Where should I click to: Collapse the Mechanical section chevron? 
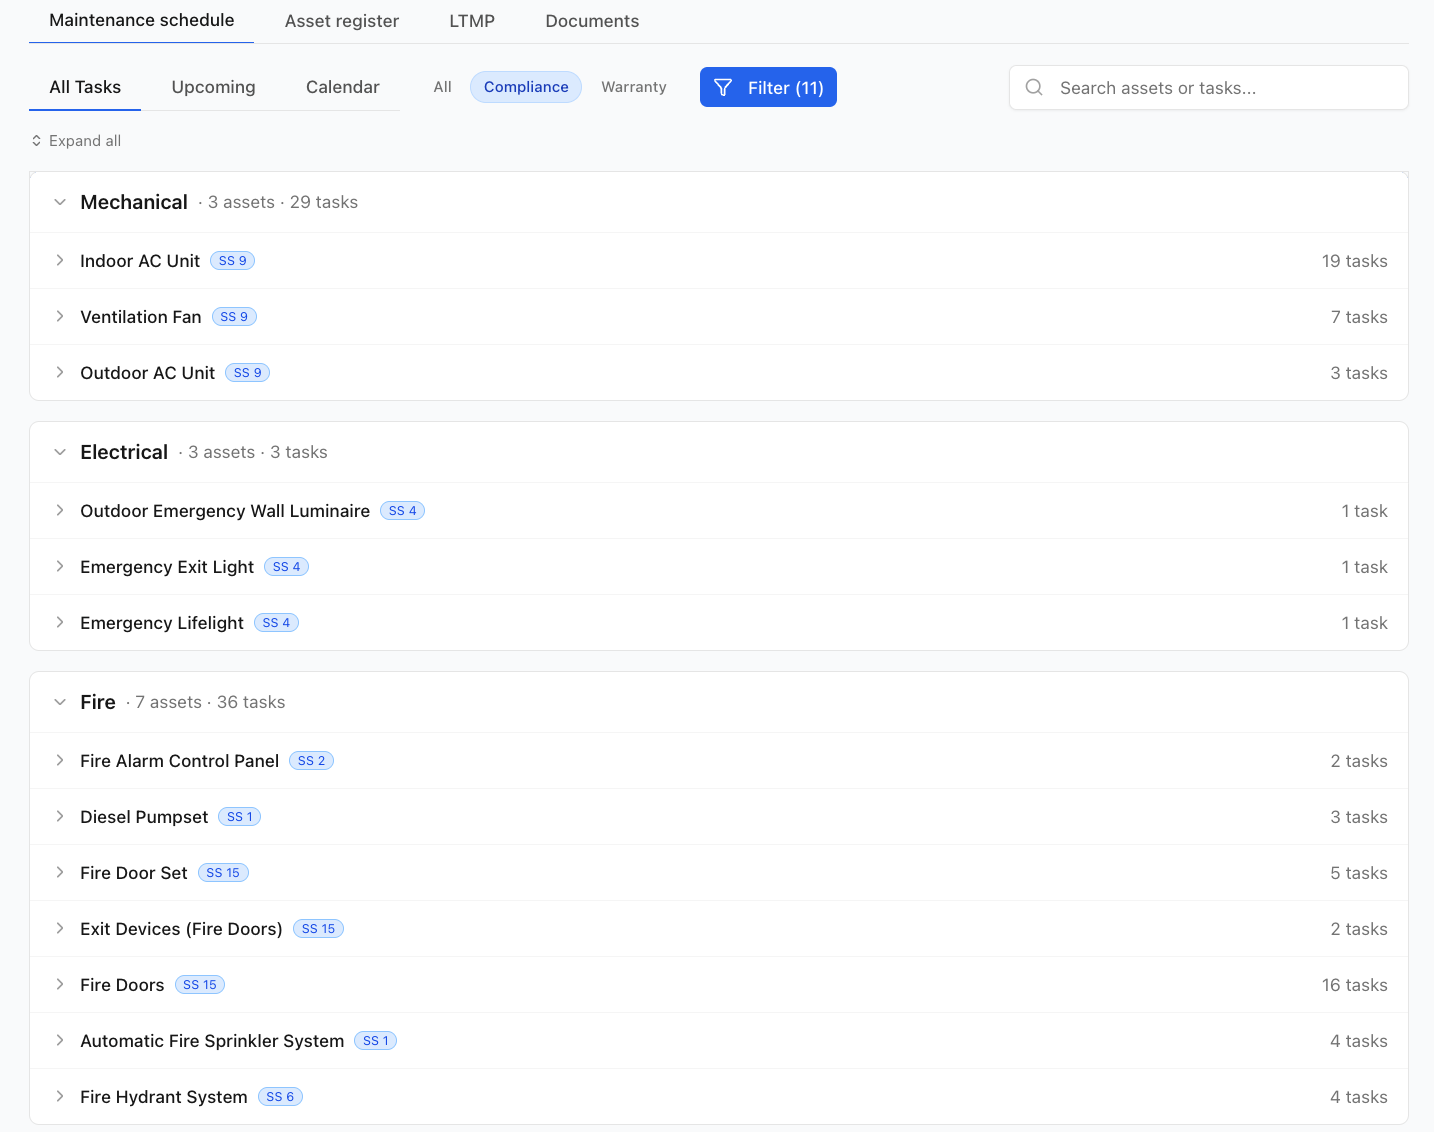coord(60,202)
